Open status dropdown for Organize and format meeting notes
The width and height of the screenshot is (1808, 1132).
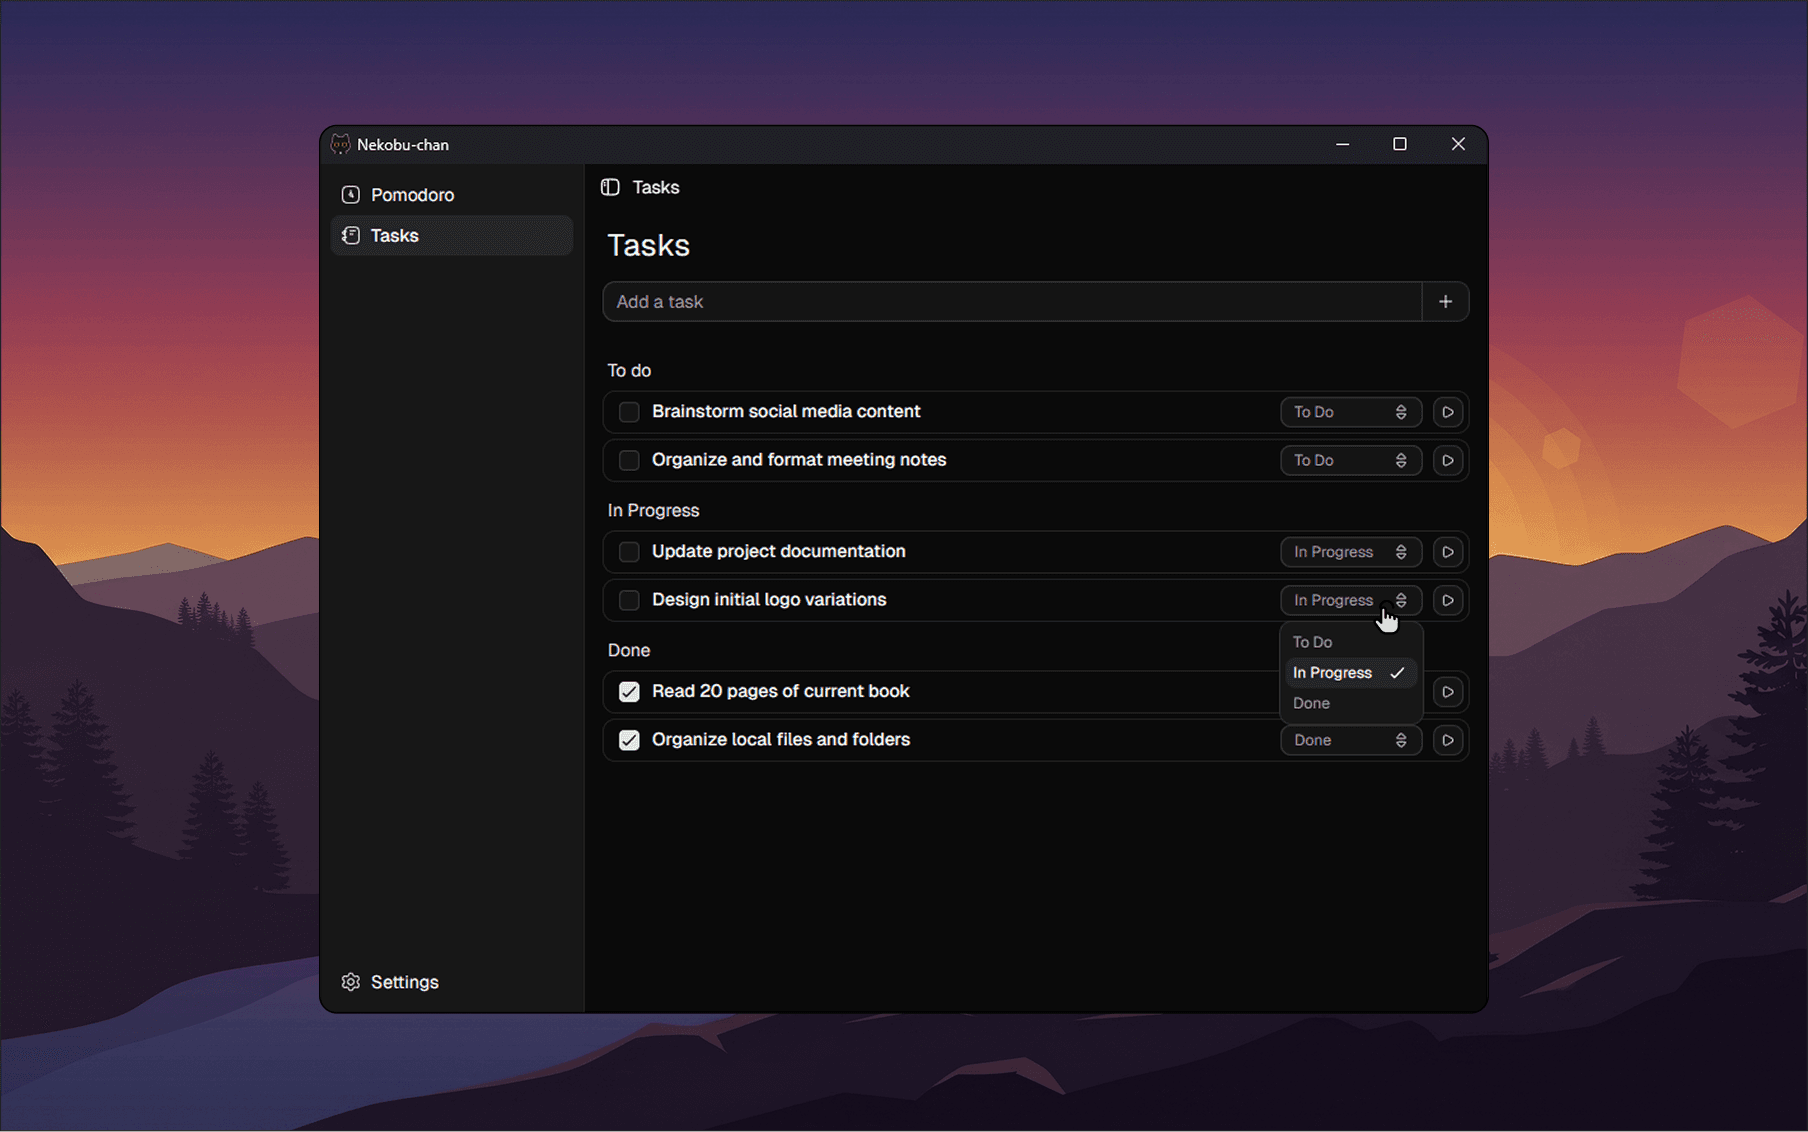point(1351,460)
